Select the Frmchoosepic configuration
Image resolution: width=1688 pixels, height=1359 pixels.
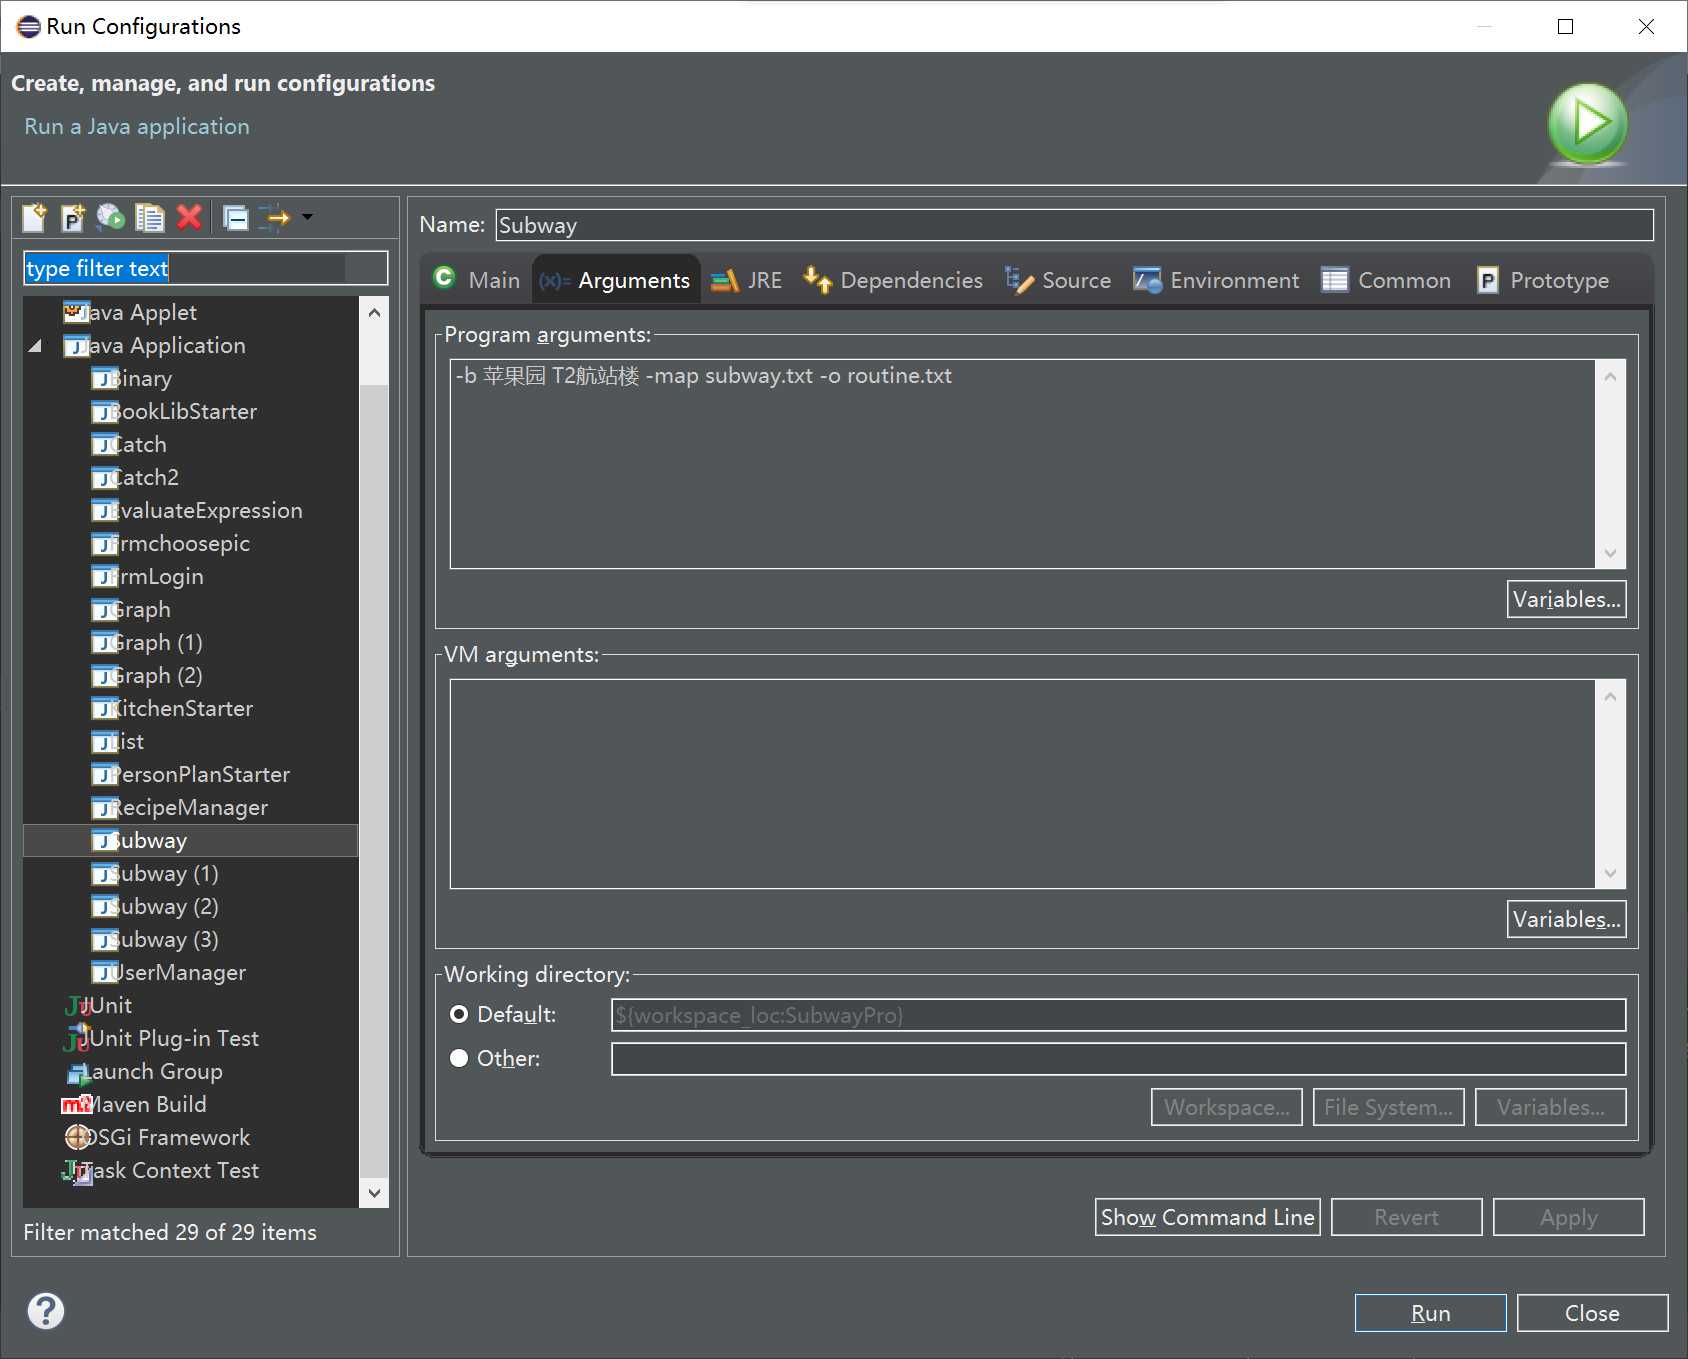[x=172, y=544]
